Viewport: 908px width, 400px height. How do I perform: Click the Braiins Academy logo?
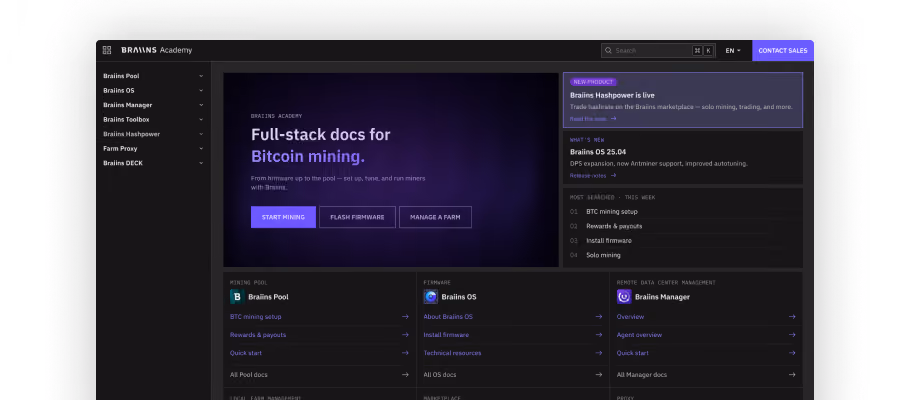pos(156,50)
